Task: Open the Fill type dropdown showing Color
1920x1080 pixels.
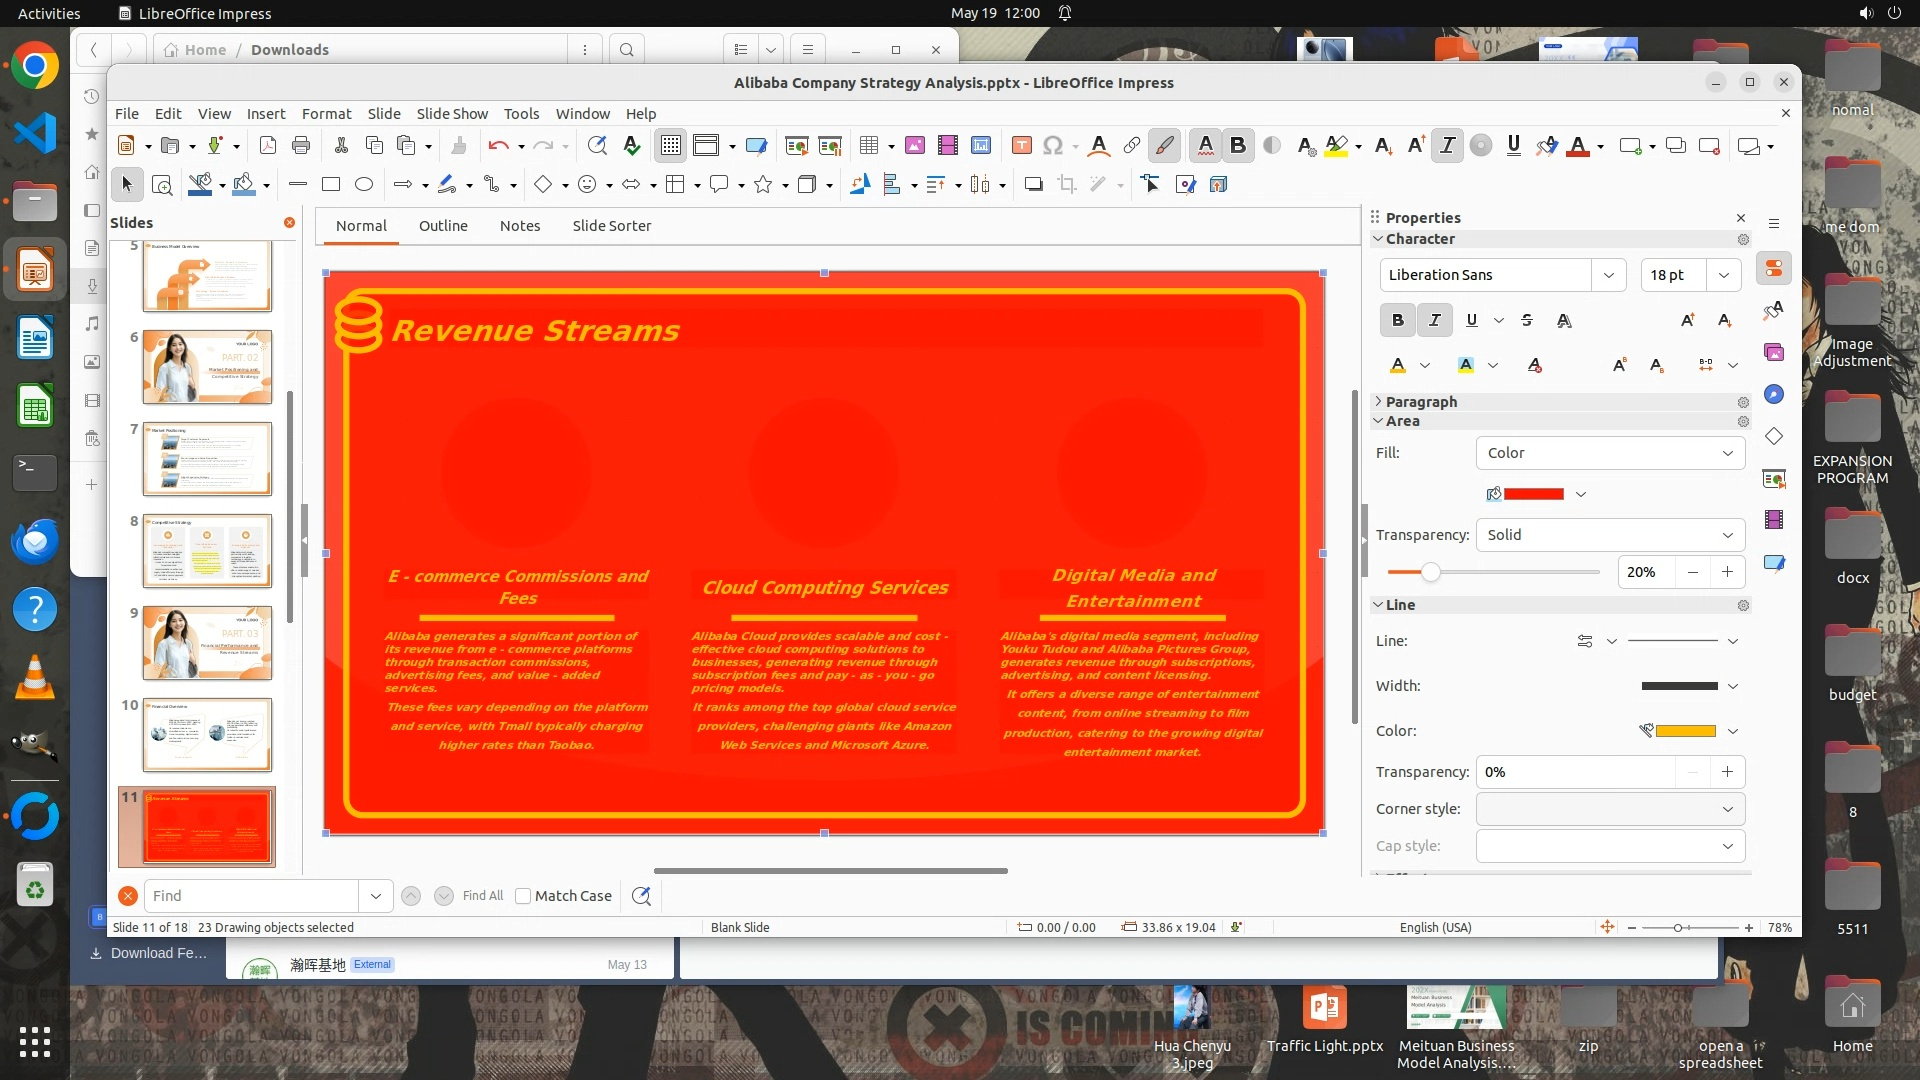Action: 1609,453
